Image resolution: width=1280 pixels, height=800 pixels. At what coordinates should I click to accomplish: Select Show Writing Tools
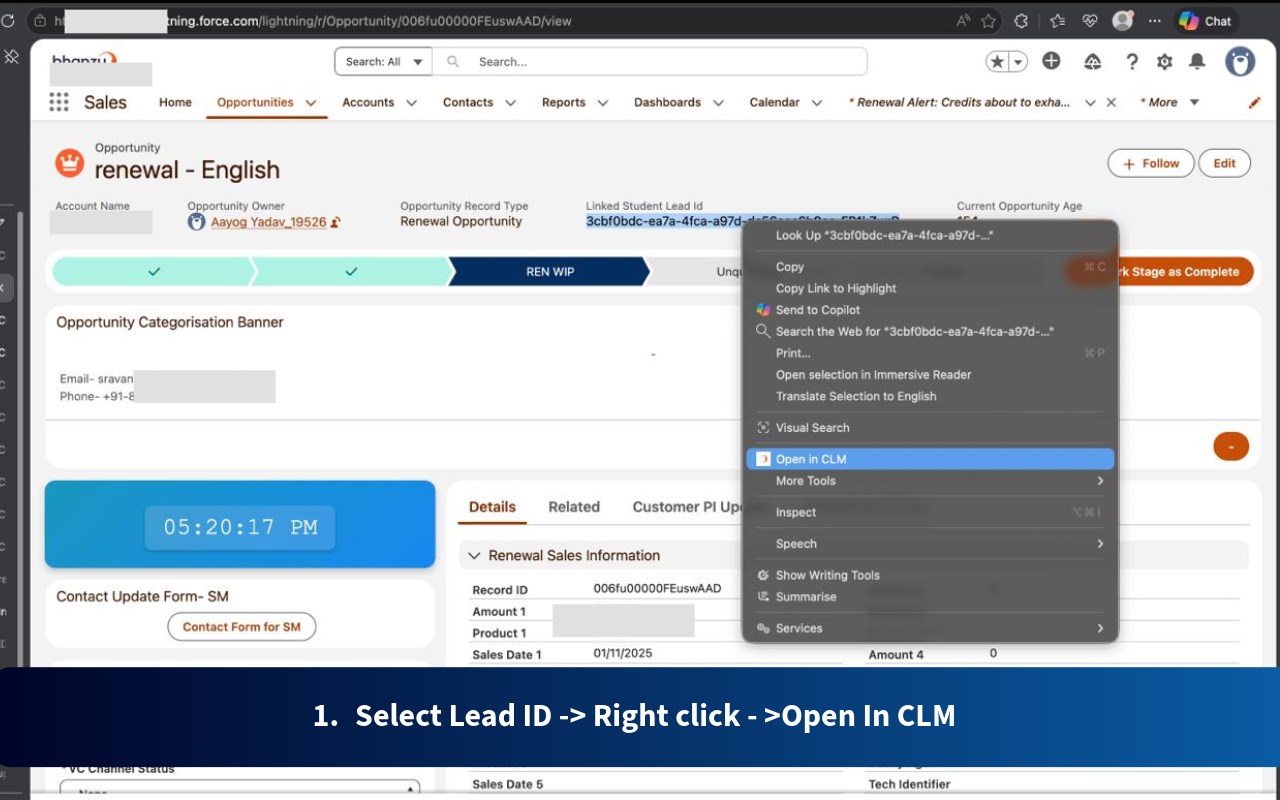930,575
